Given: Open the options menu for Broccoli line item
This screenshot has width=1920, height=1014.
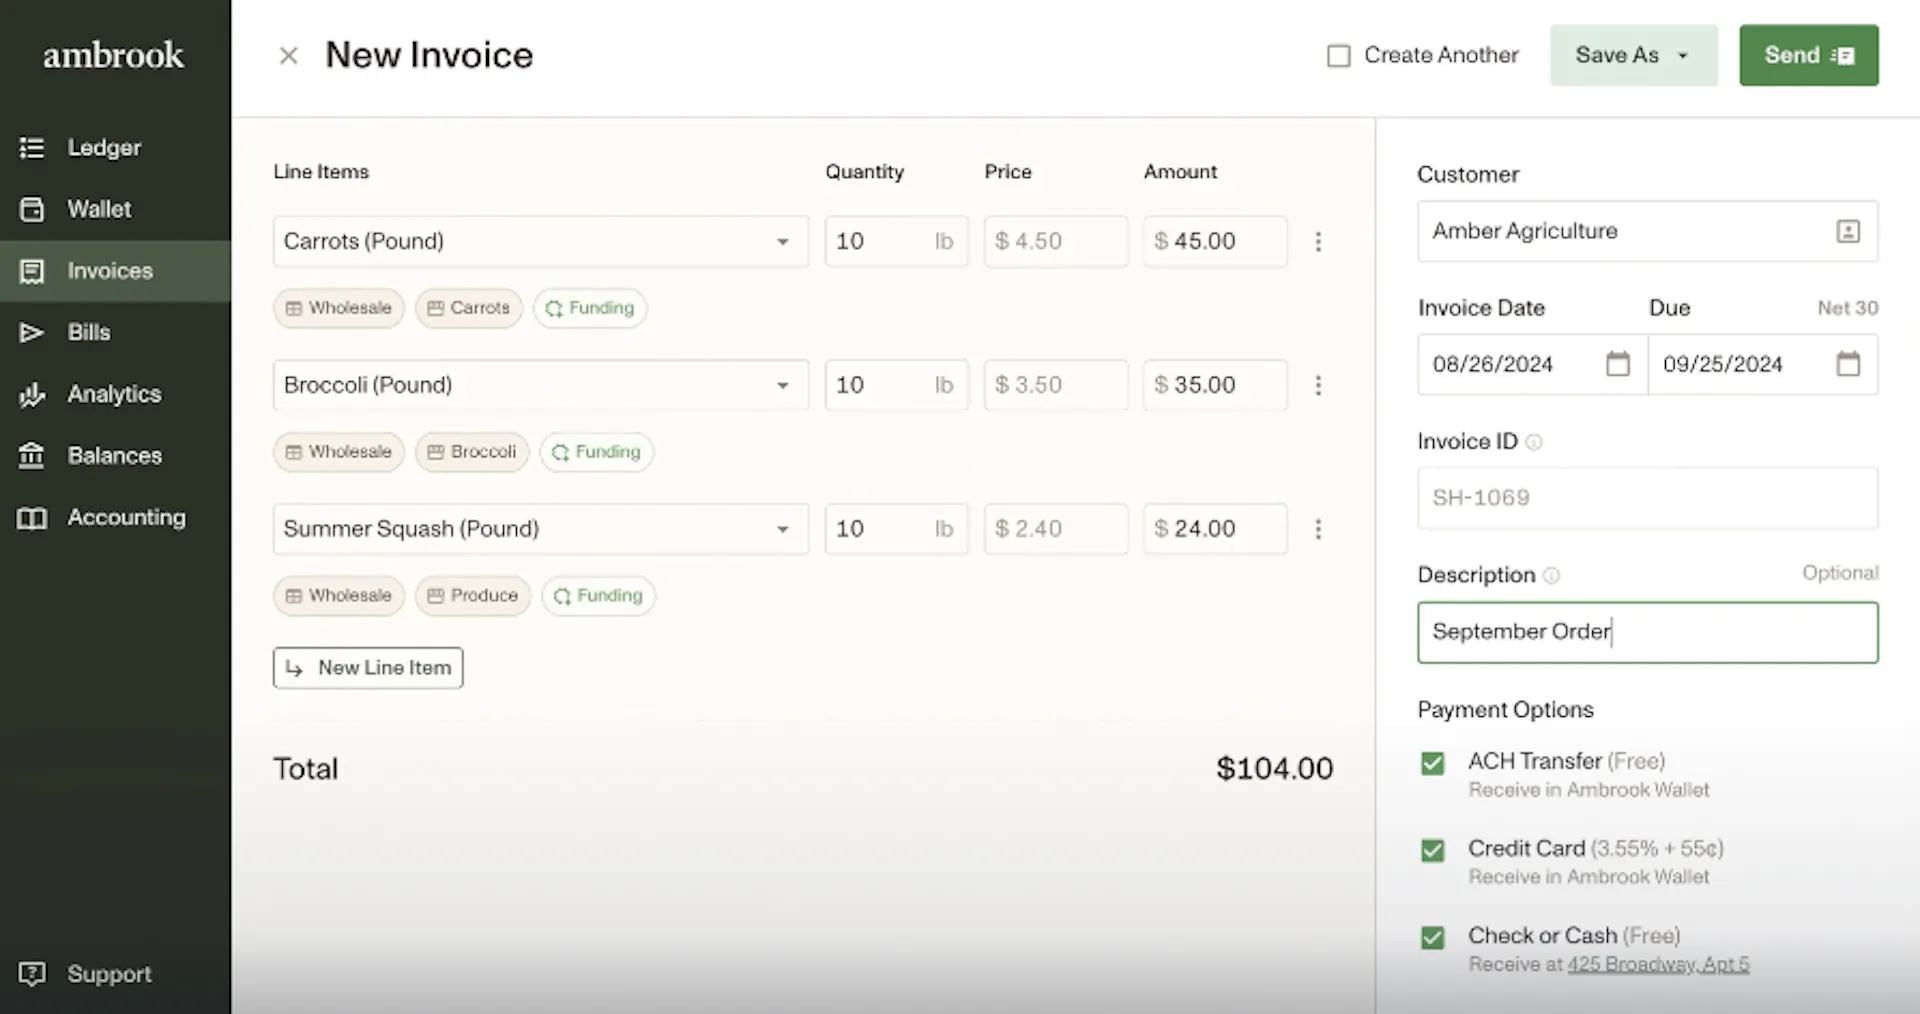Looking at the screenshot, I should [1318, 386].
